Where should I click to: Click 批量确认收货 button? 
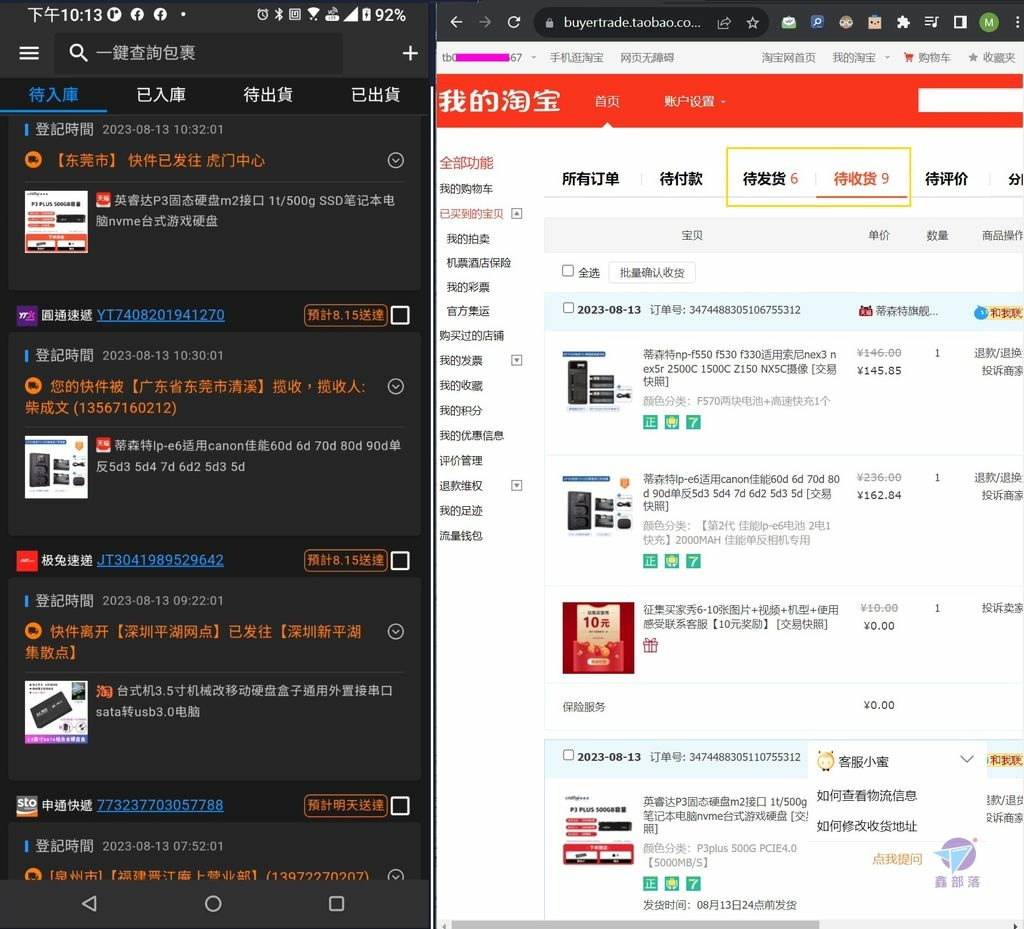tap(652, 272)
